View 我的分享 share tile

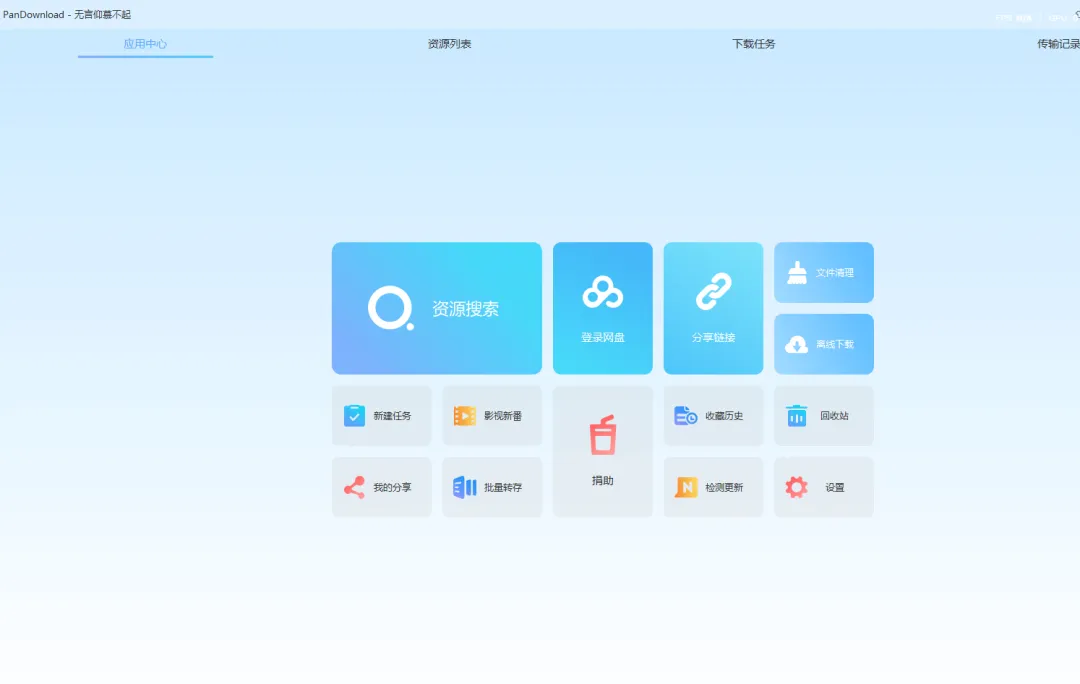(x=382, y=487)
